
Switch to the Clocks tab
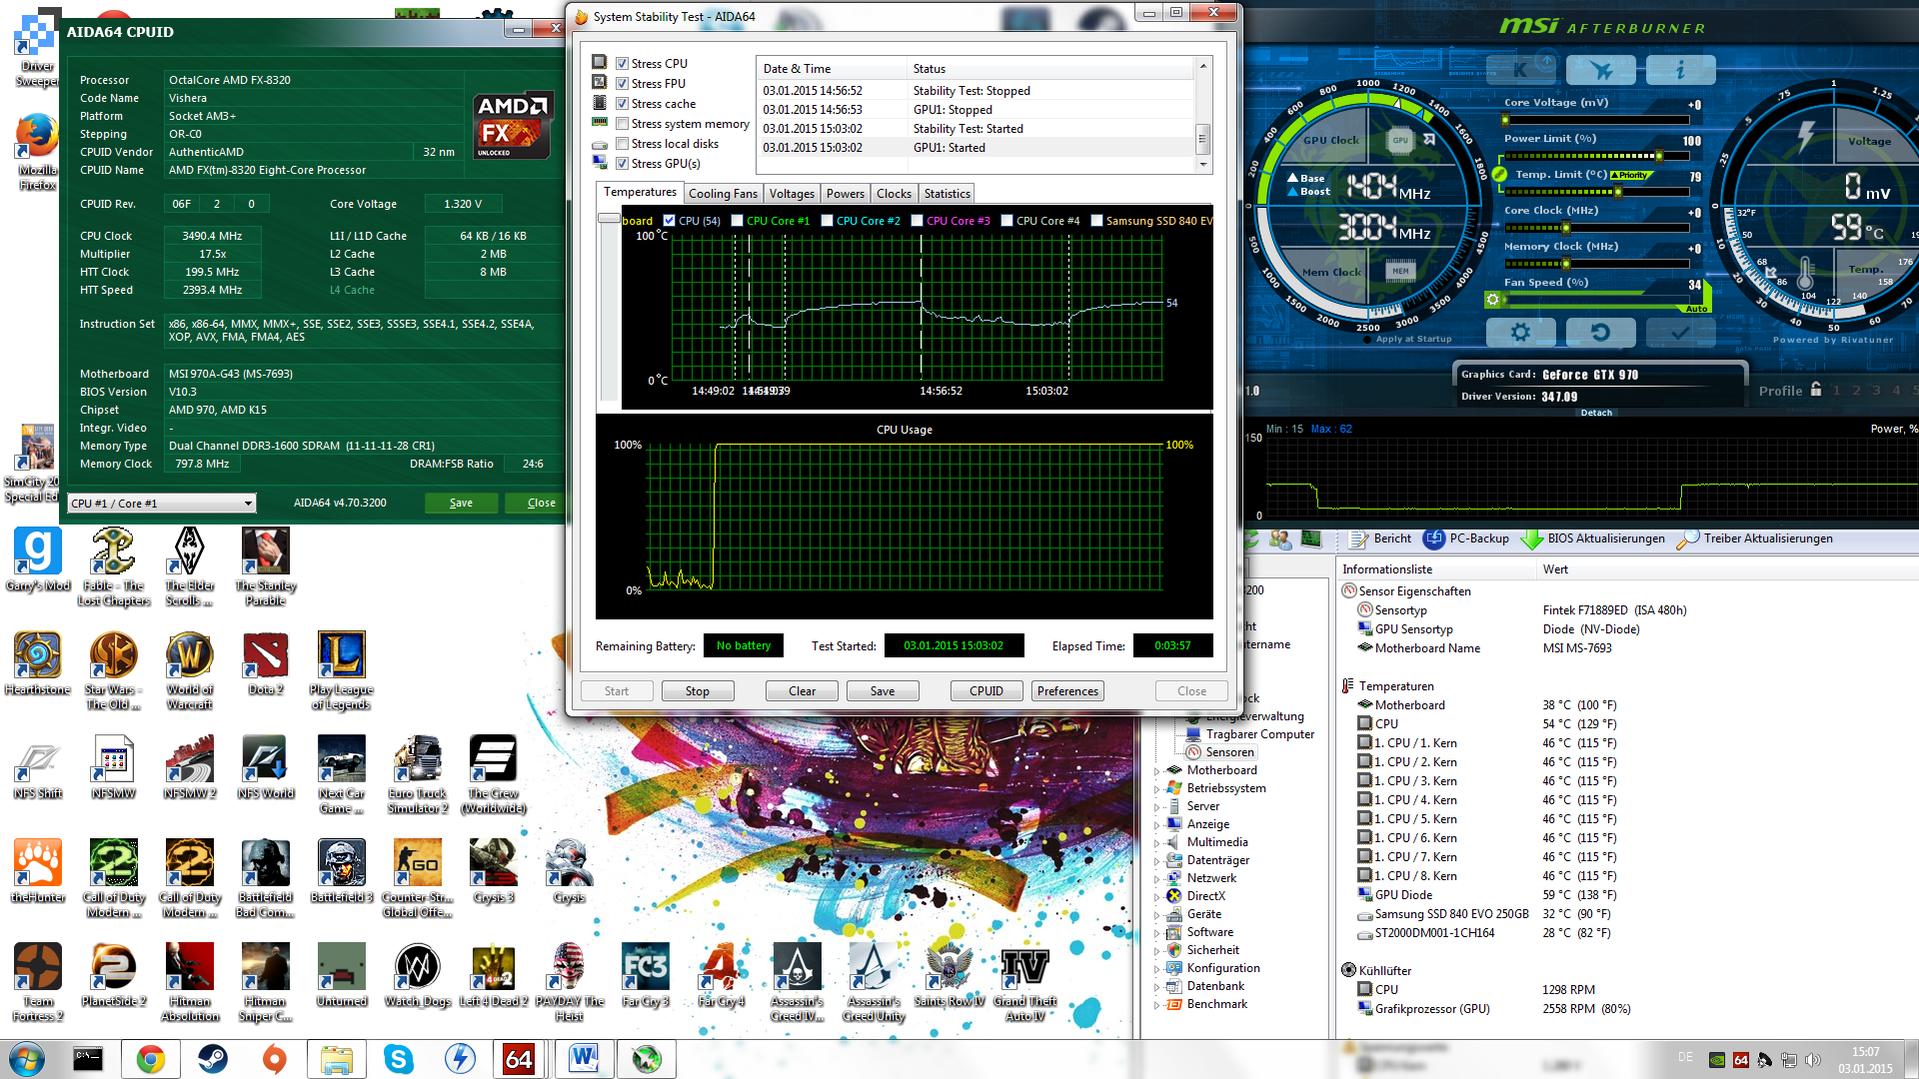click(x=894, y=194)
